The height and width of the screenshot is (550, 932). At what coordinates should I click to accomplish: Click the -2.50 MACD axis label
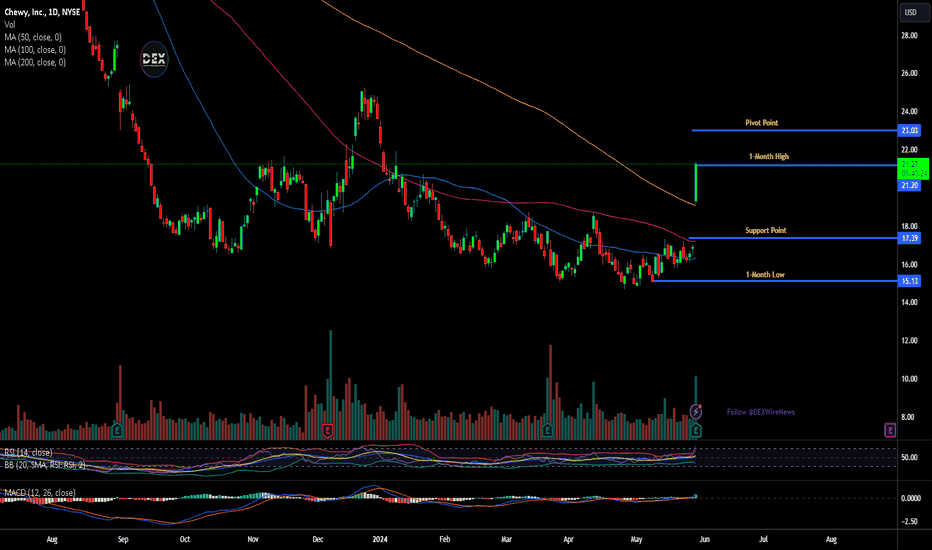coord(911,521)
